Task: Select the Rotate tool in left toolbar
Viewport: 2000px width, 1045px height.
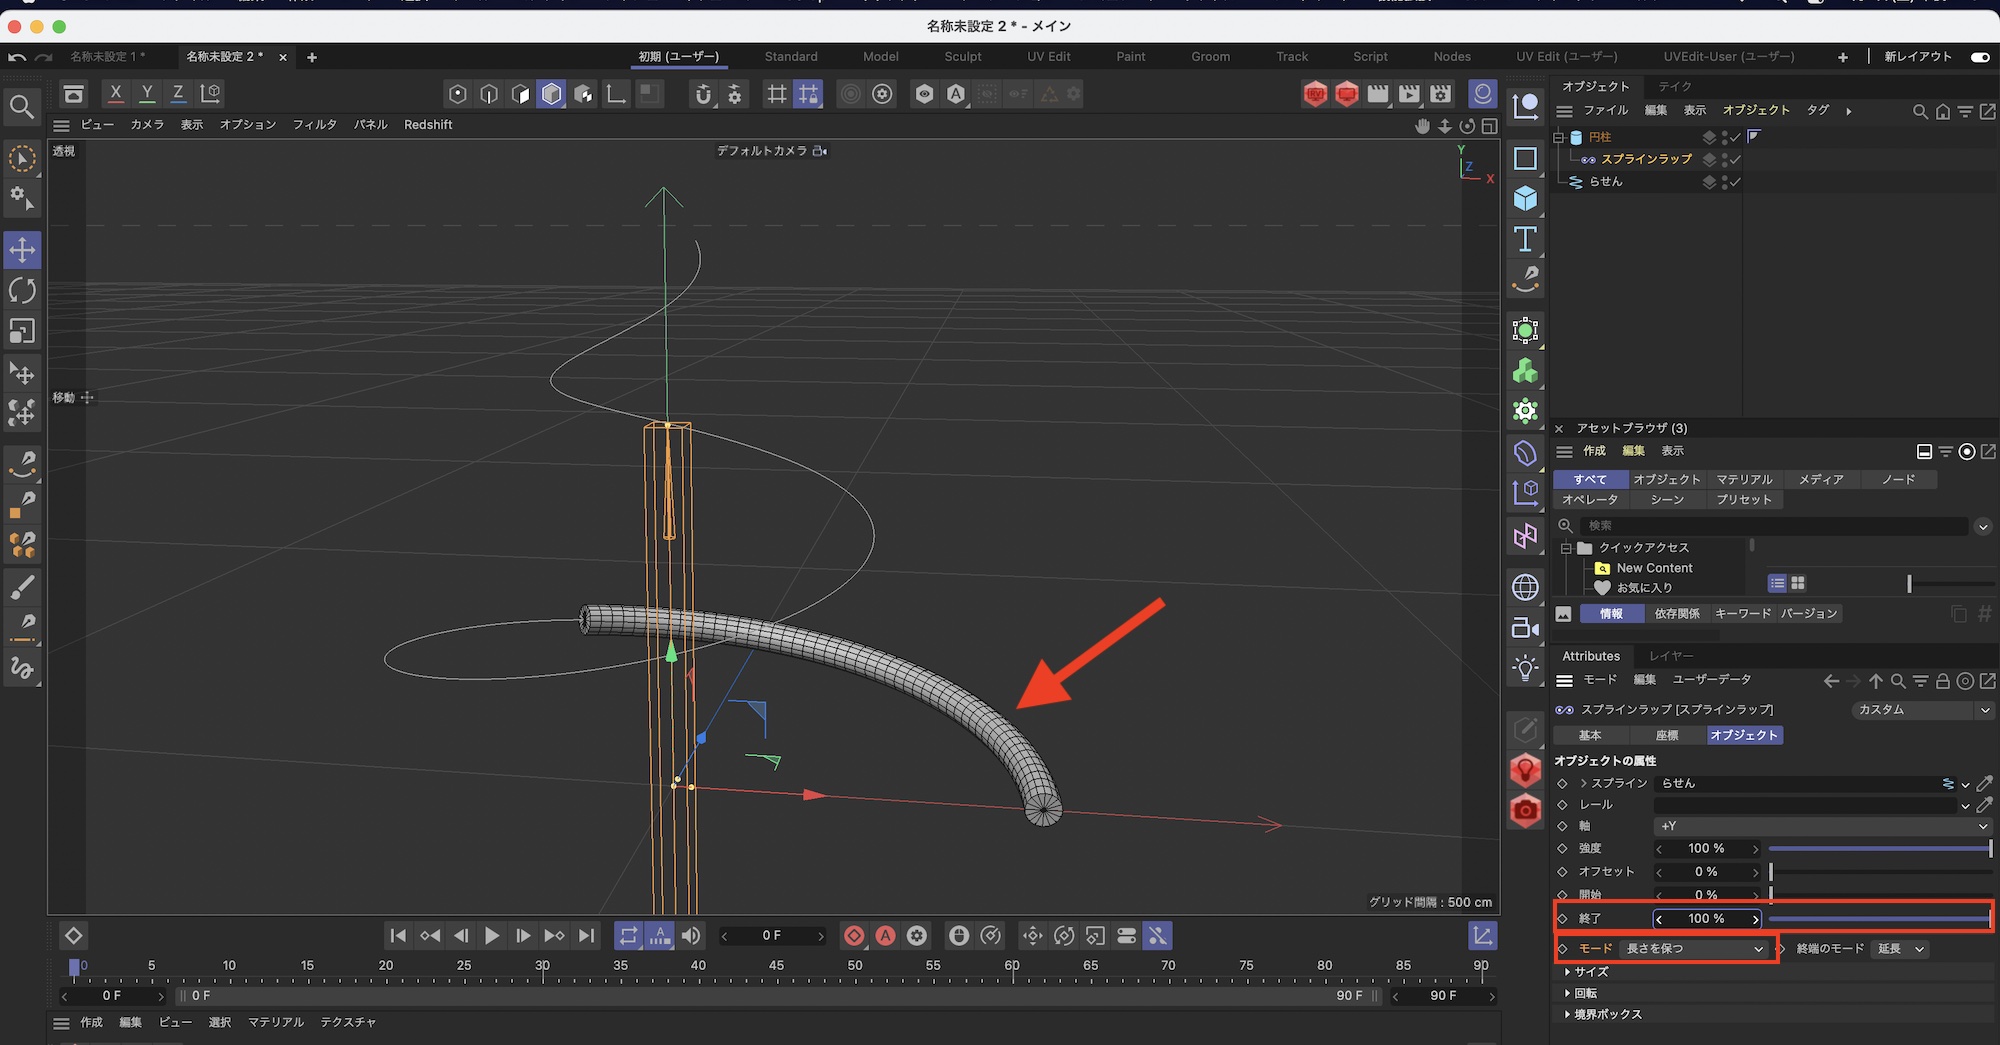Action: [22, 291]
